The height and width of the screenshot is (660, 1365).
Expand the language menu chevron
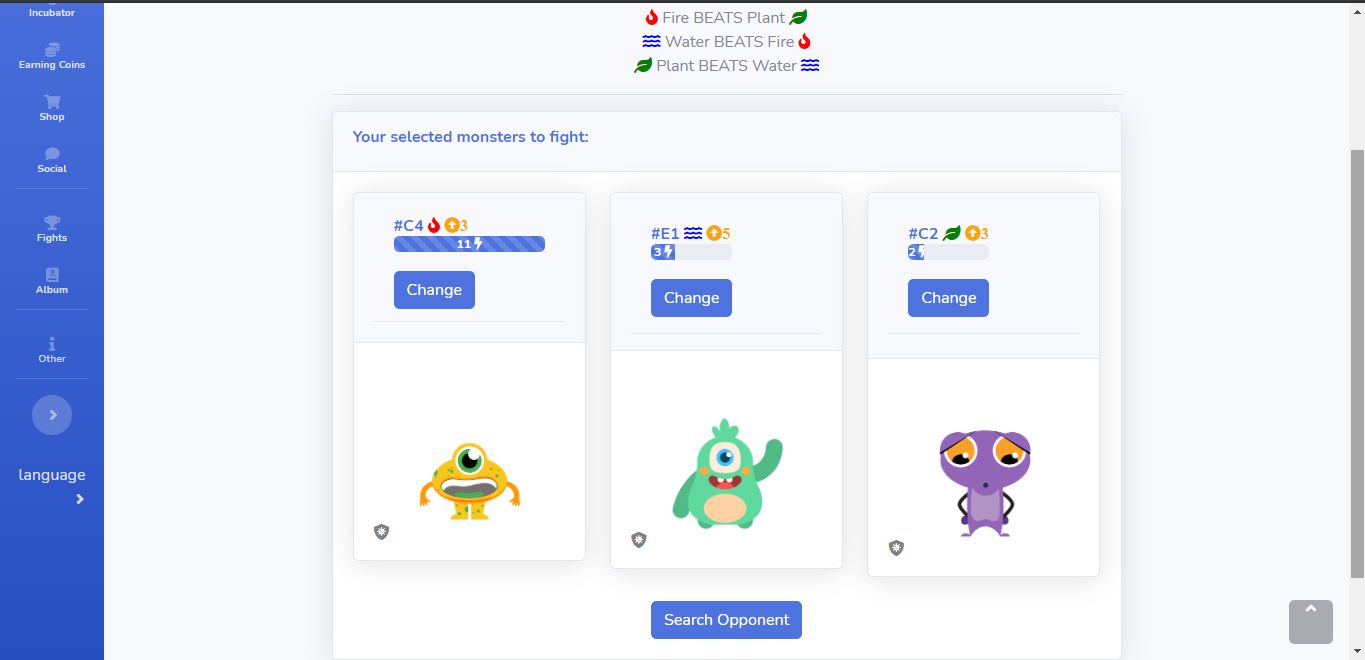80,499
